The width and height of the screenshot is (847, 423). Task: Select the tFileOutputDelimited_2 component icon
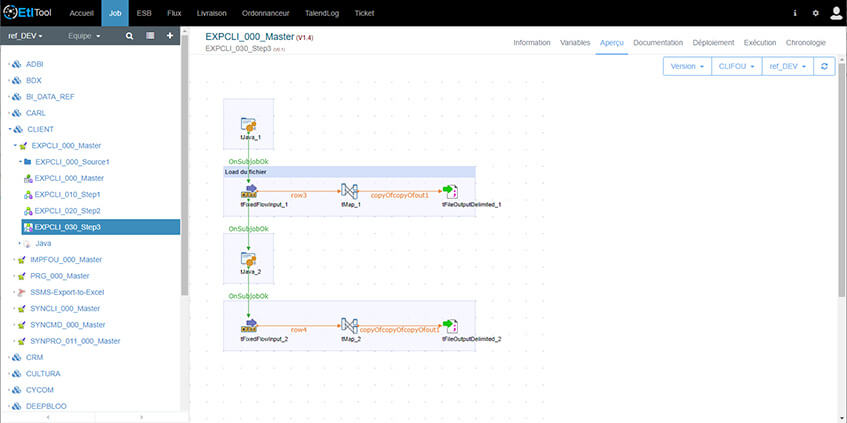(x=450, y=326)
